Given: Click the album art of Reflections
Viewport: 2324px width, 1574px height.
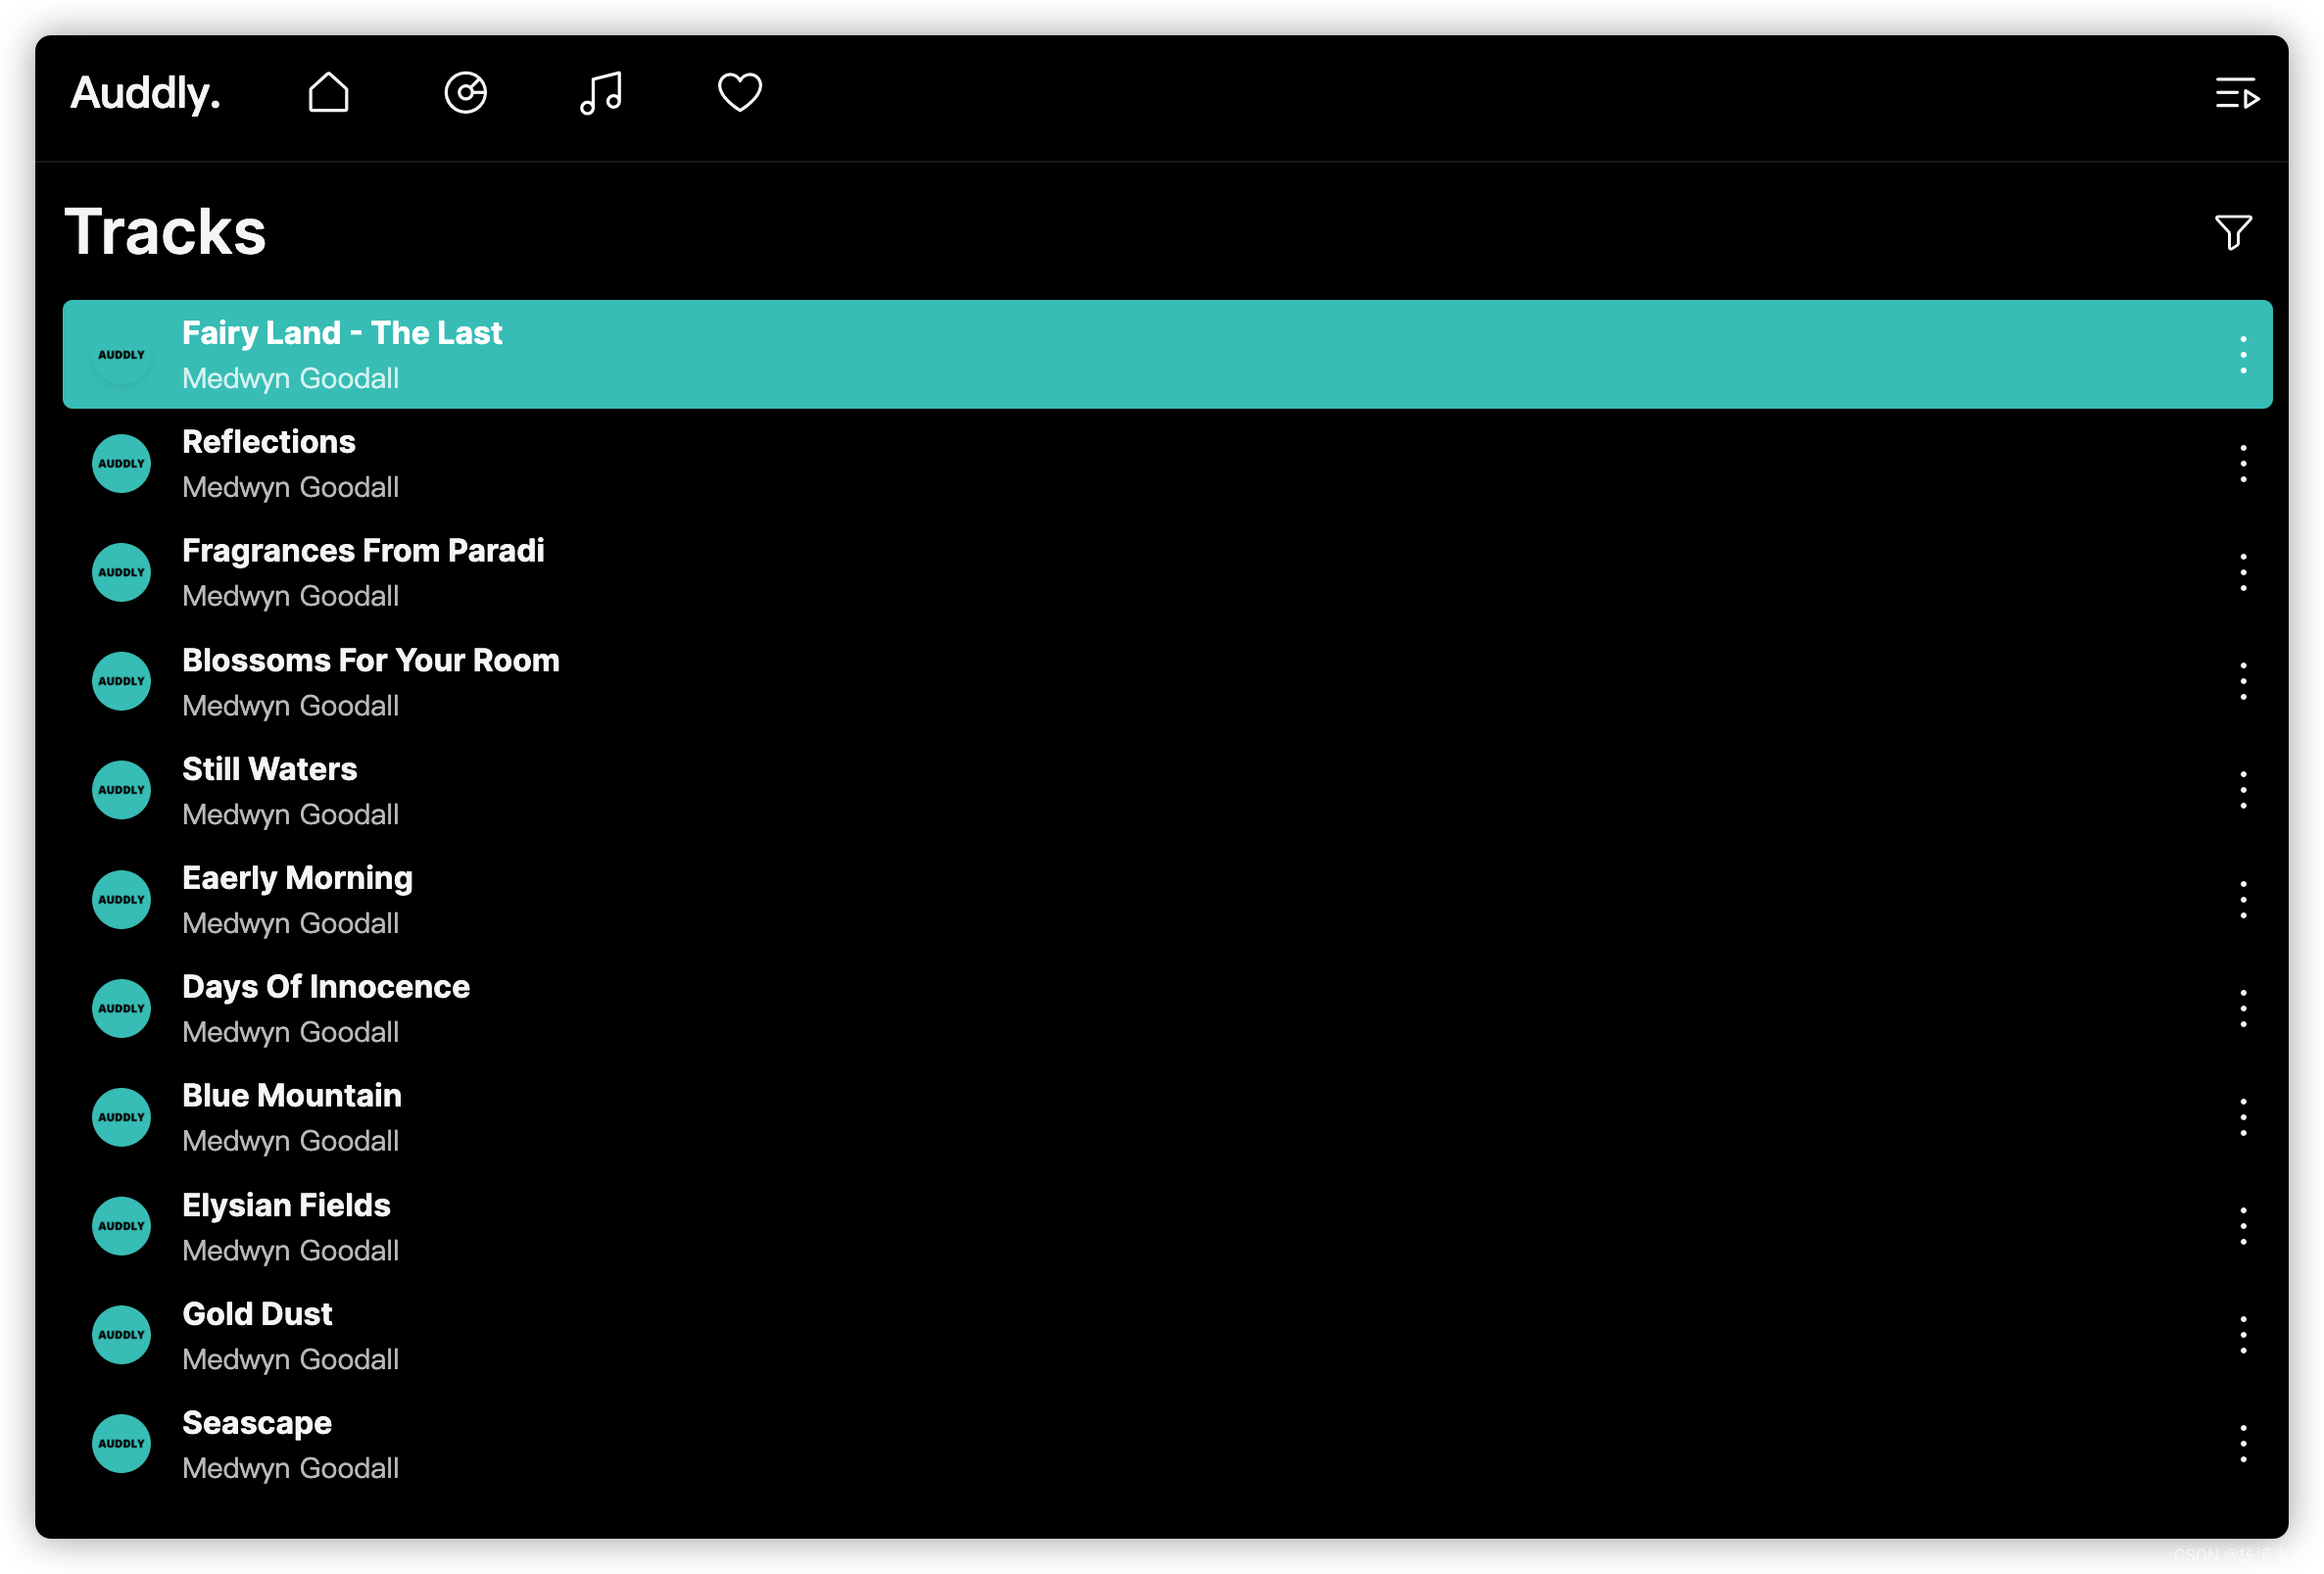Looking at the screenshot, I should [122, 464].
